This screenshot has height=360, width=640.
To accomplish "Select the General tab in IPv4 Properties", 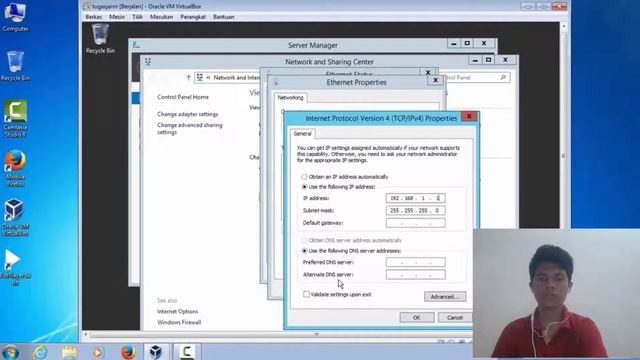I will click(302, 133).
